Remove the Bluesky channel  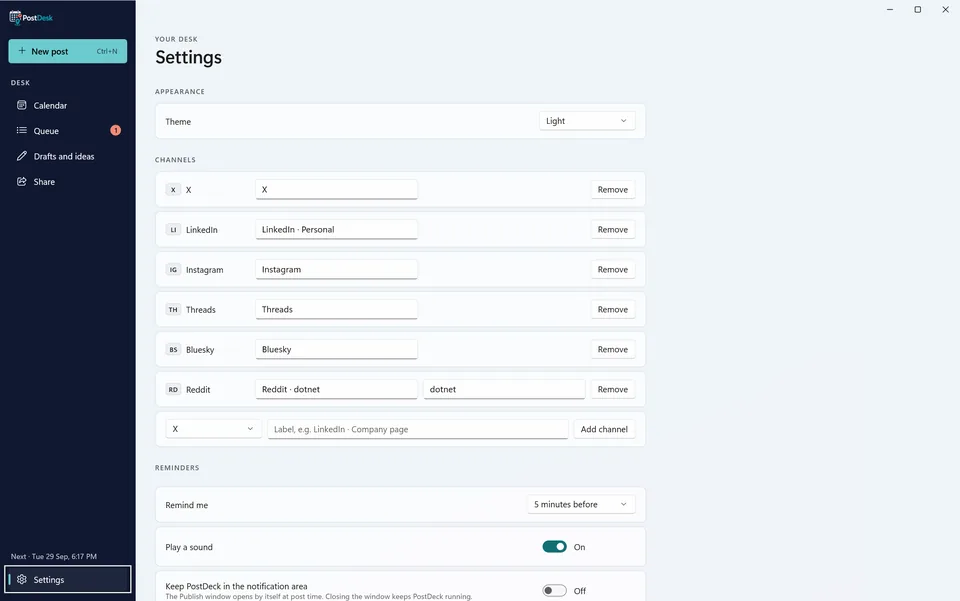(x=612, y=349)
